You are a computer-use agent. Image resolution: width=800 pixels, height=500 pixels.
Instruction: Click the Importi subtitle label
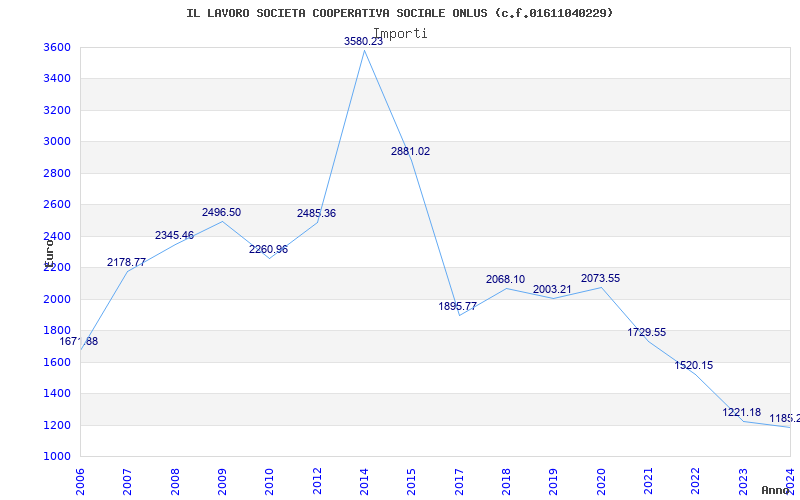tap(400, 34)
